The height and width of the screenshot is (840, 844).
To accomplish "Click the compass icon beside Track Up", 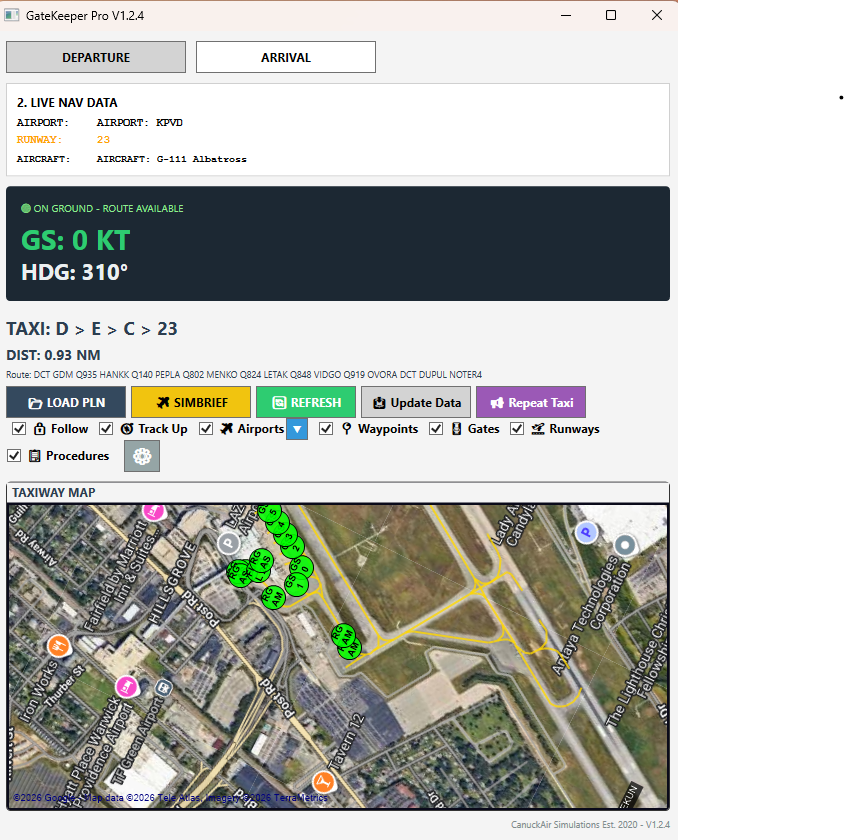I will pyautogui.click(x=127, y=429).
